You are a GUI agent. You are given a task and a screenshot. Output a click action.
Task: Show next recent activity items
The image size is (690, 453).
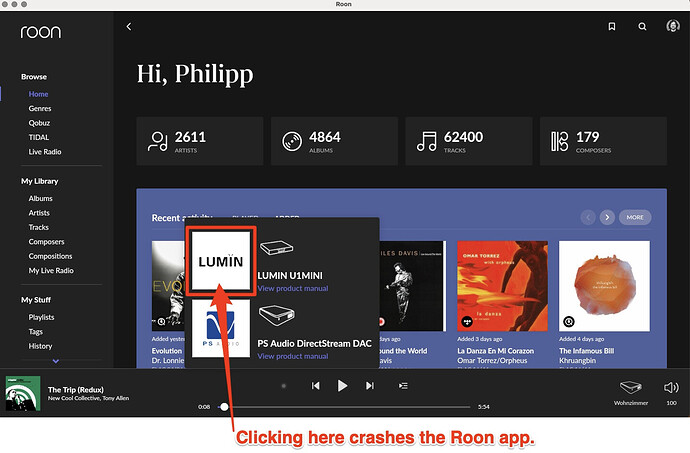tap(607, 217)
